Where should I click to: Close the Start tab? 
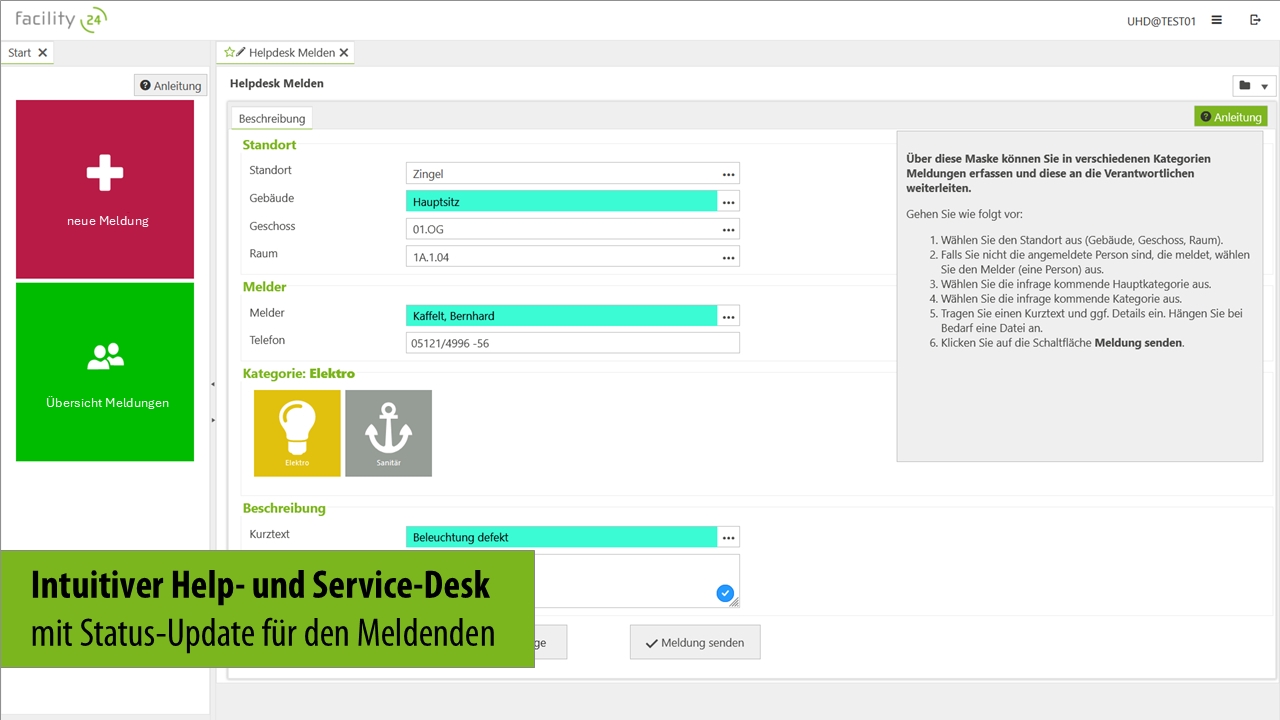[43, 53]
